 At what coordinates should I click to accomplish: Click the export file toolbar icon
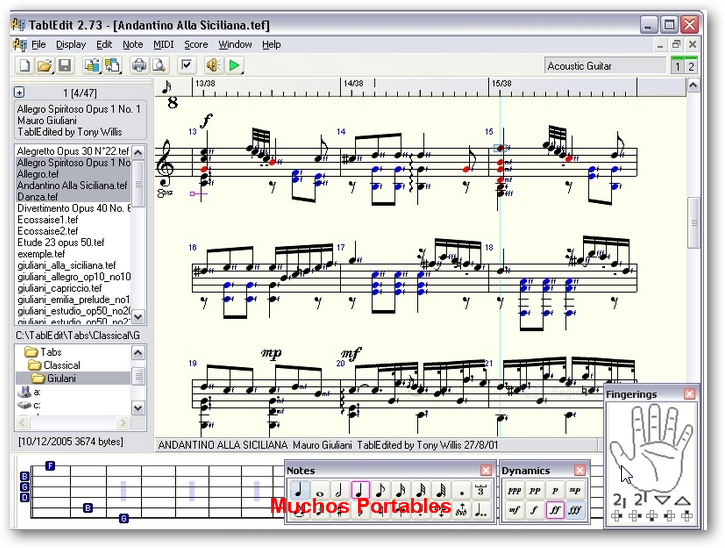112,65
